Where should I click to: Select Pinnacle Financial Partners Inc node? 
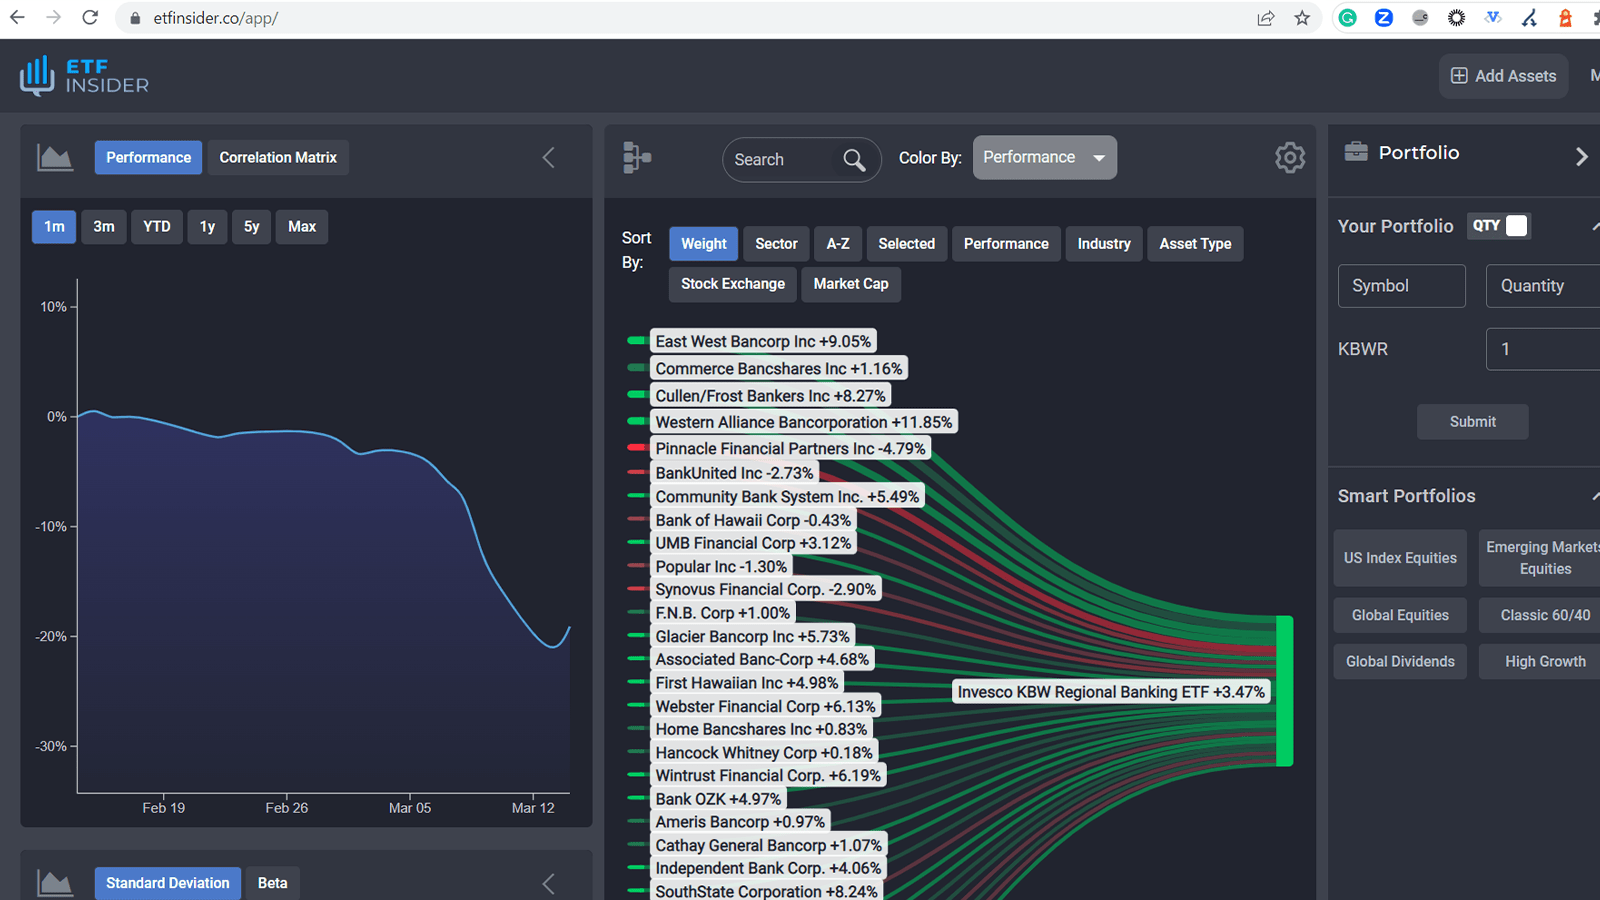pos(790,448)
